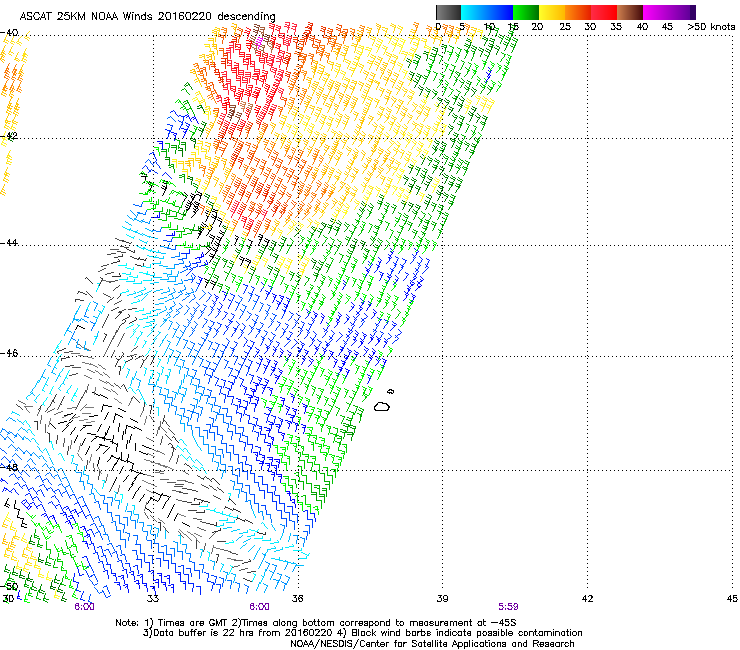Click the -40 latitude label
This screenshot has height=650, width=740.
(x=9, y=33)
